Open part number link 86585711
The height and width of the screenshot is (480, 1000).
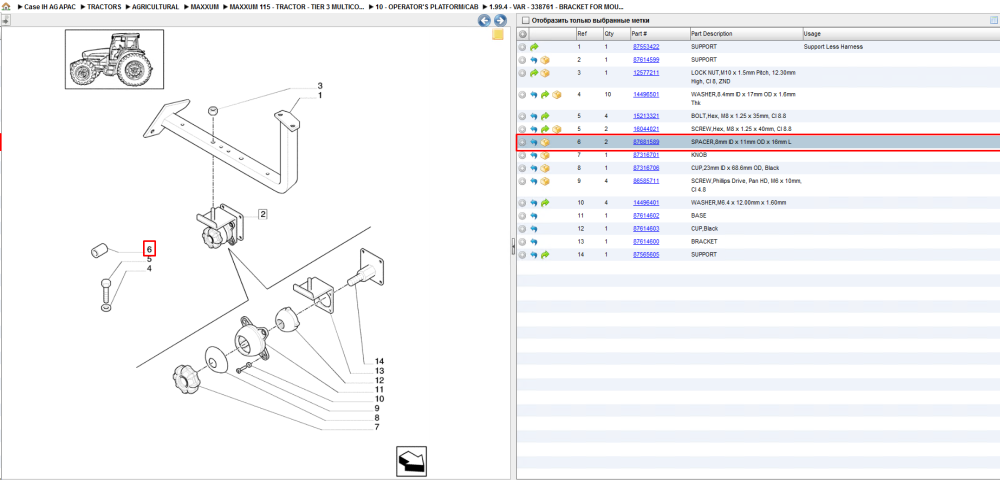645,181
